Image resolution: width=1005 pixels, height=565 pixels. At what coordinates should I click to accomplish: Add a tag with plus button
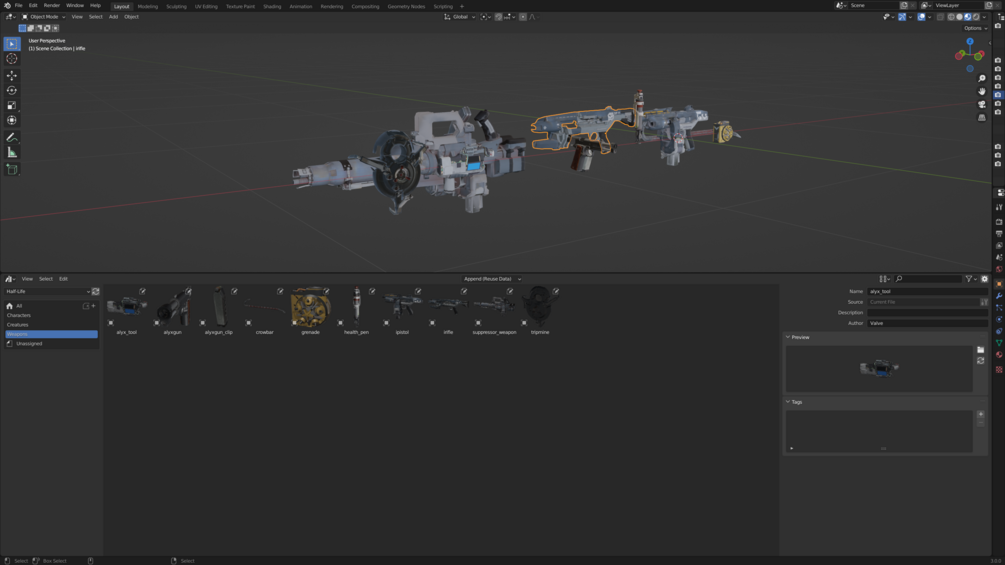click(981, 414)
